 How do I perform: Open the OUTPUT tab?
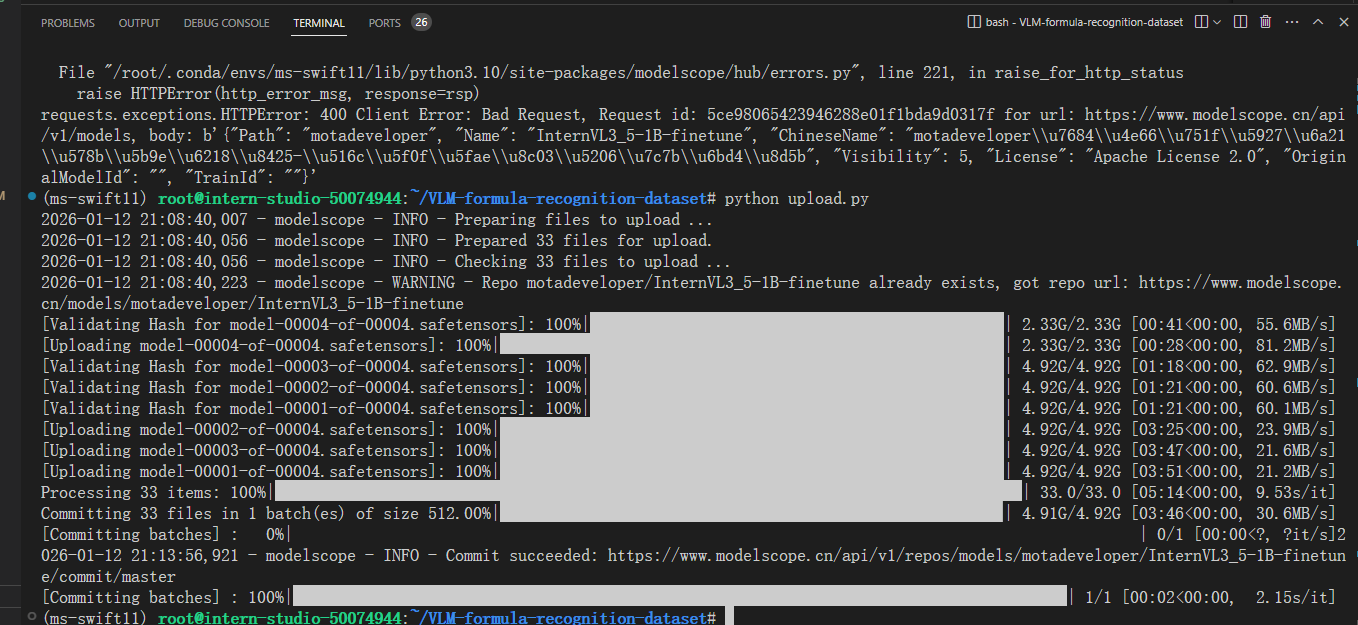click(x=139, y=23)
